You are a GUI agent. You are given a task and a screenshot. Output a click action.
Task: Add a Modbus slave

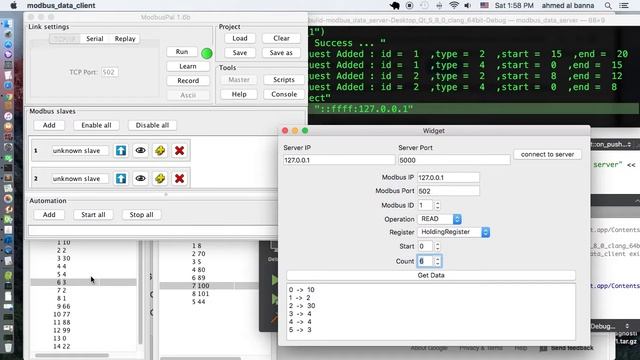49,125
